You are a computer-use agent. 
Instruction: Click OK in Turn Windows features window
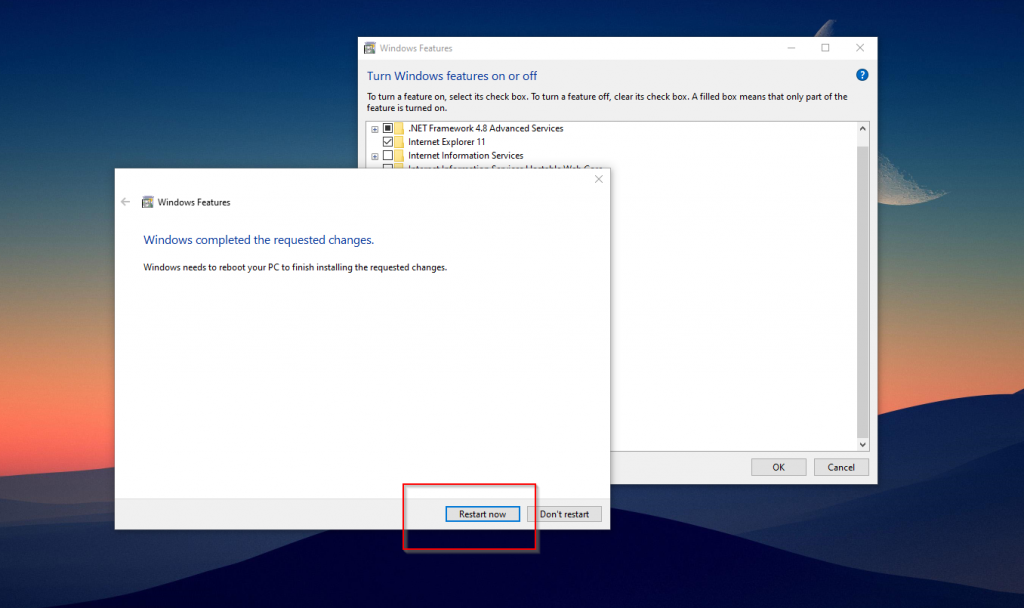pos(778,467)
